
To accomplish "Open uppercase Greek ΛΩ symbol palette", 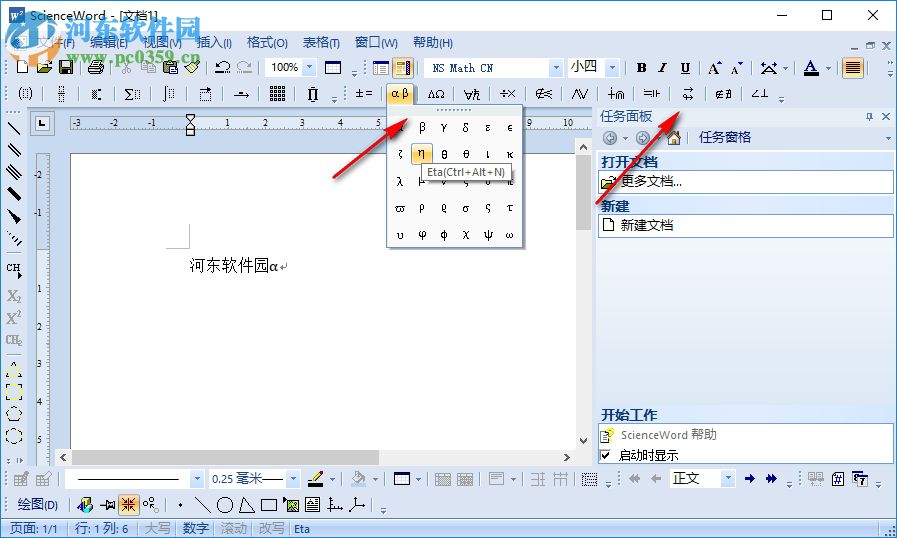I will click(x=436, y=94).
